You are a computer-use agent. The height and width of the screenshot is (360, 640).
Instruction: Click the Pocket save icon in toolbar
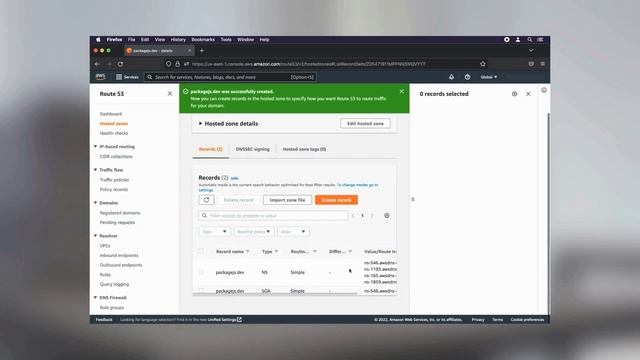coord(531,64)
